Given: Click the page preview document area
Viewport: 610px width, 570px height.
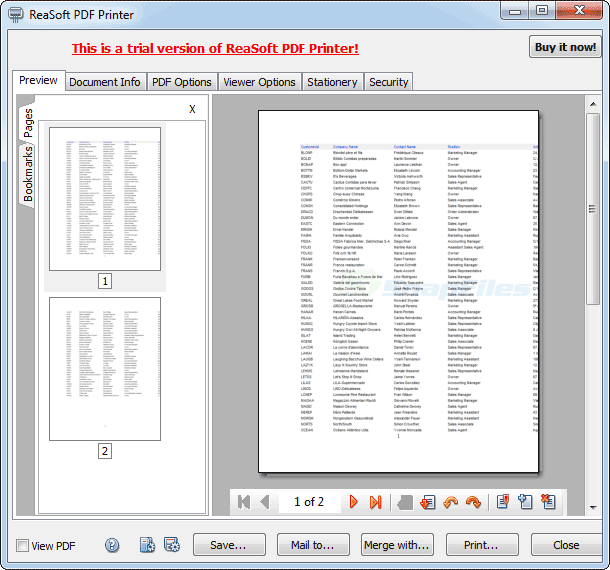Looking at the screenshot, I should [398, 291].
